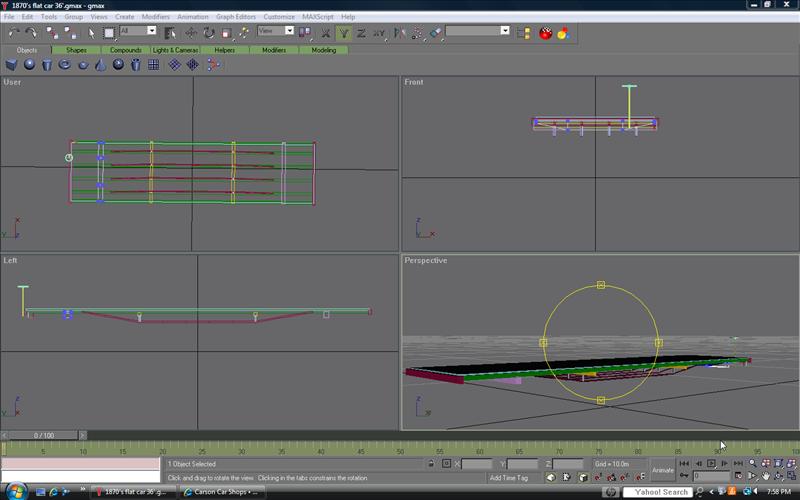The height and width of the screenshot is (500, 800).
Task: Toggle the 3D Snap magnet icon
Action: coord(598,477)
